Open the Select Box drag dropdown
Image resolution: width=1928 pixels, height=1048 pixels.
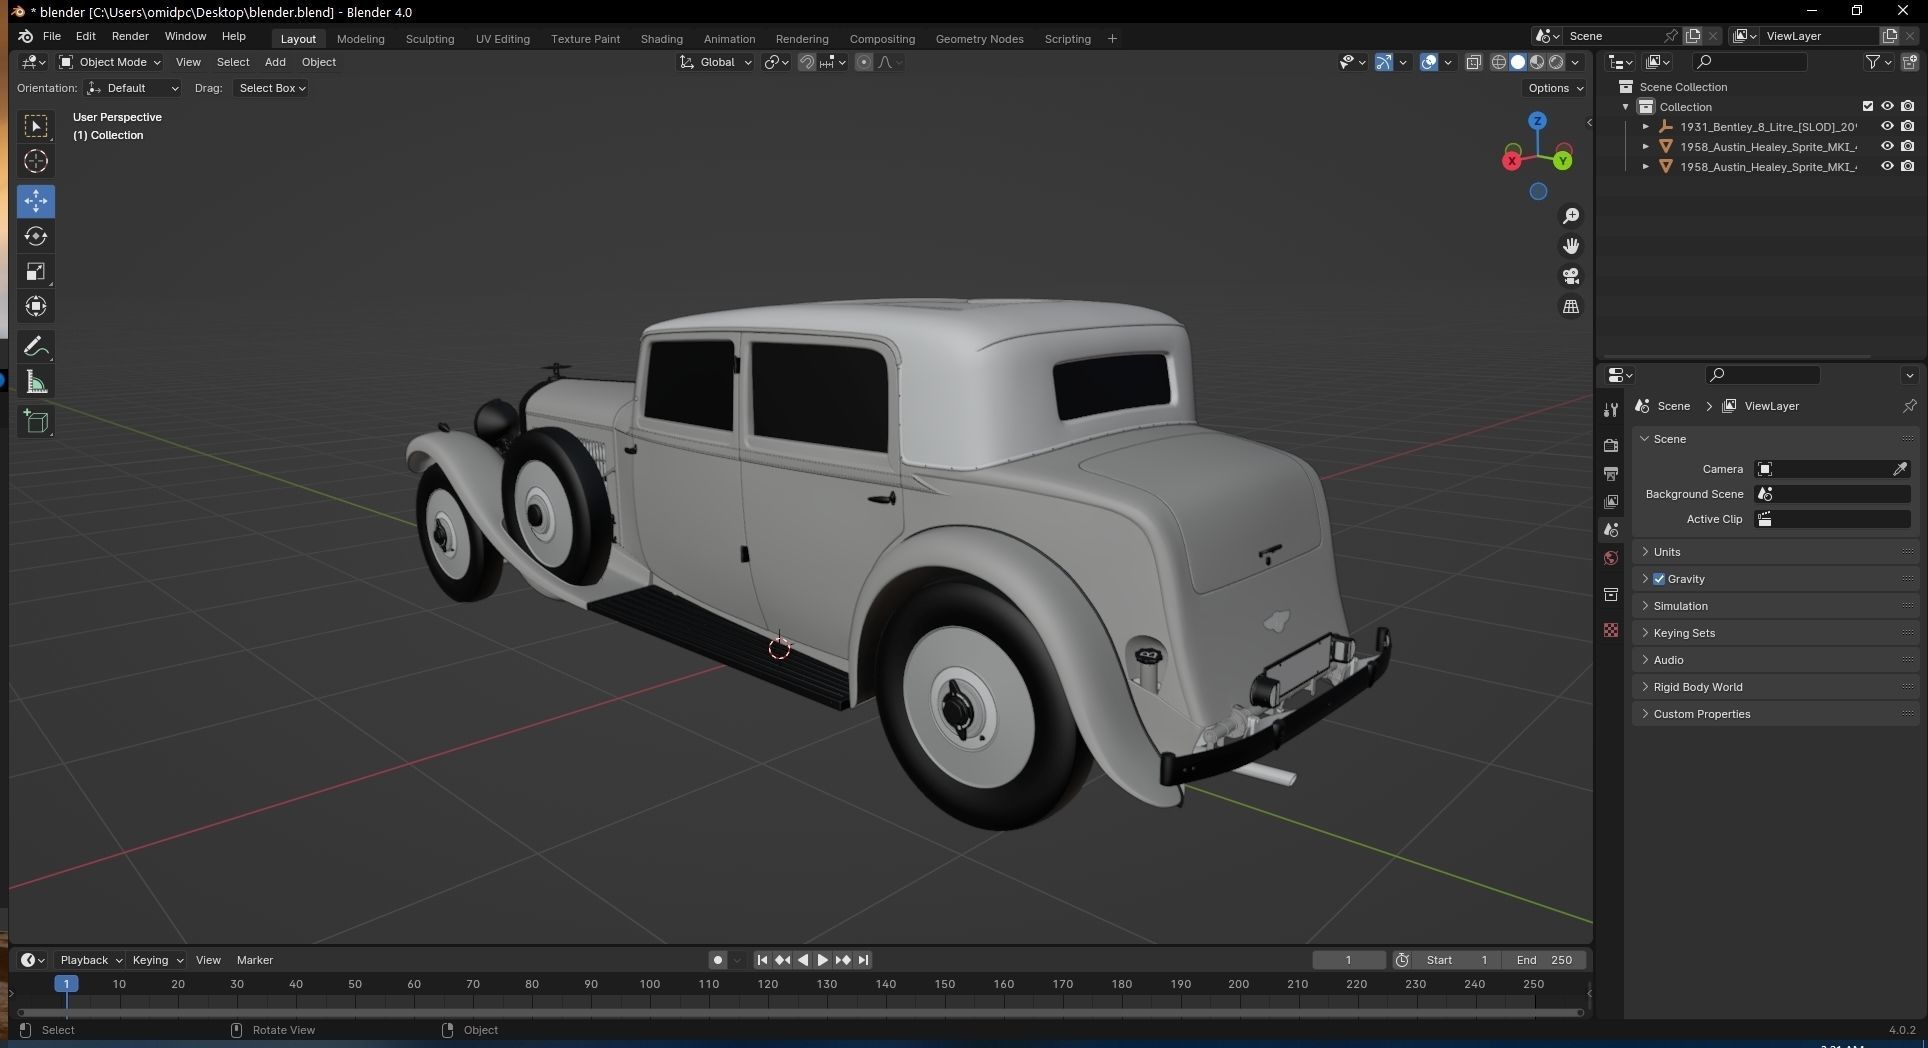click(x=271, y=88)
